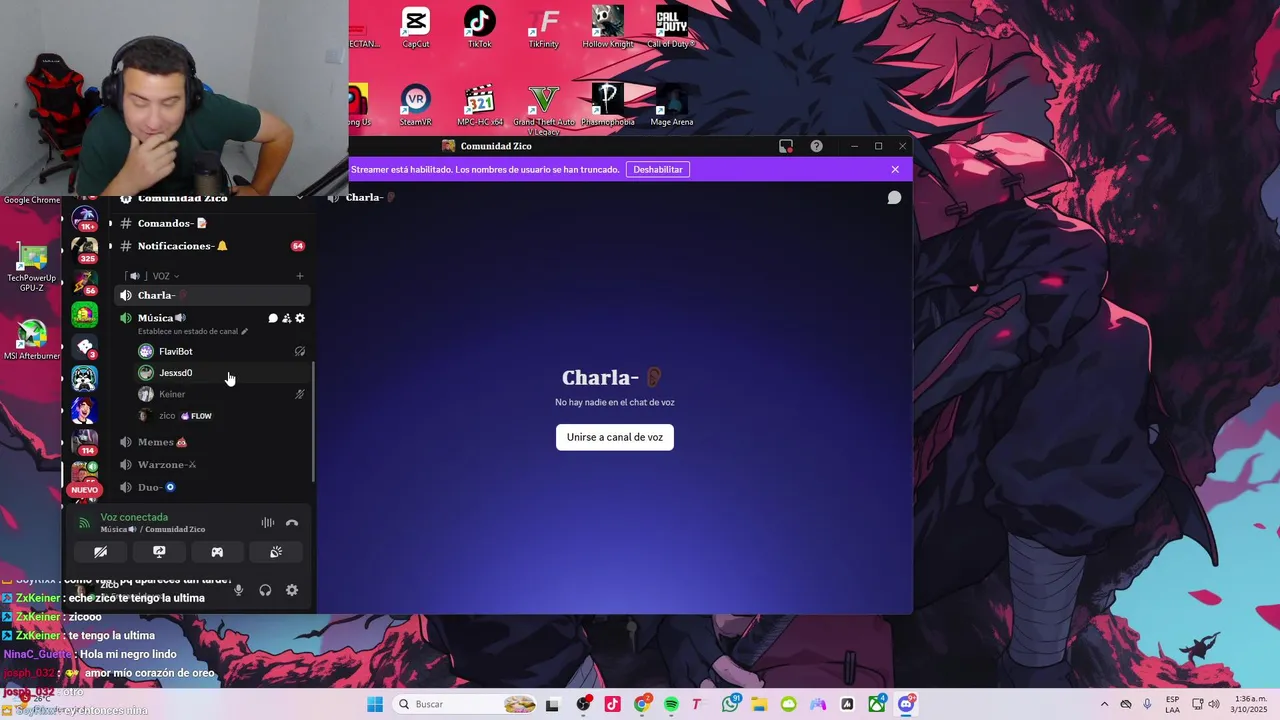Click the taskbar Buscar search box

pos(466,704)
